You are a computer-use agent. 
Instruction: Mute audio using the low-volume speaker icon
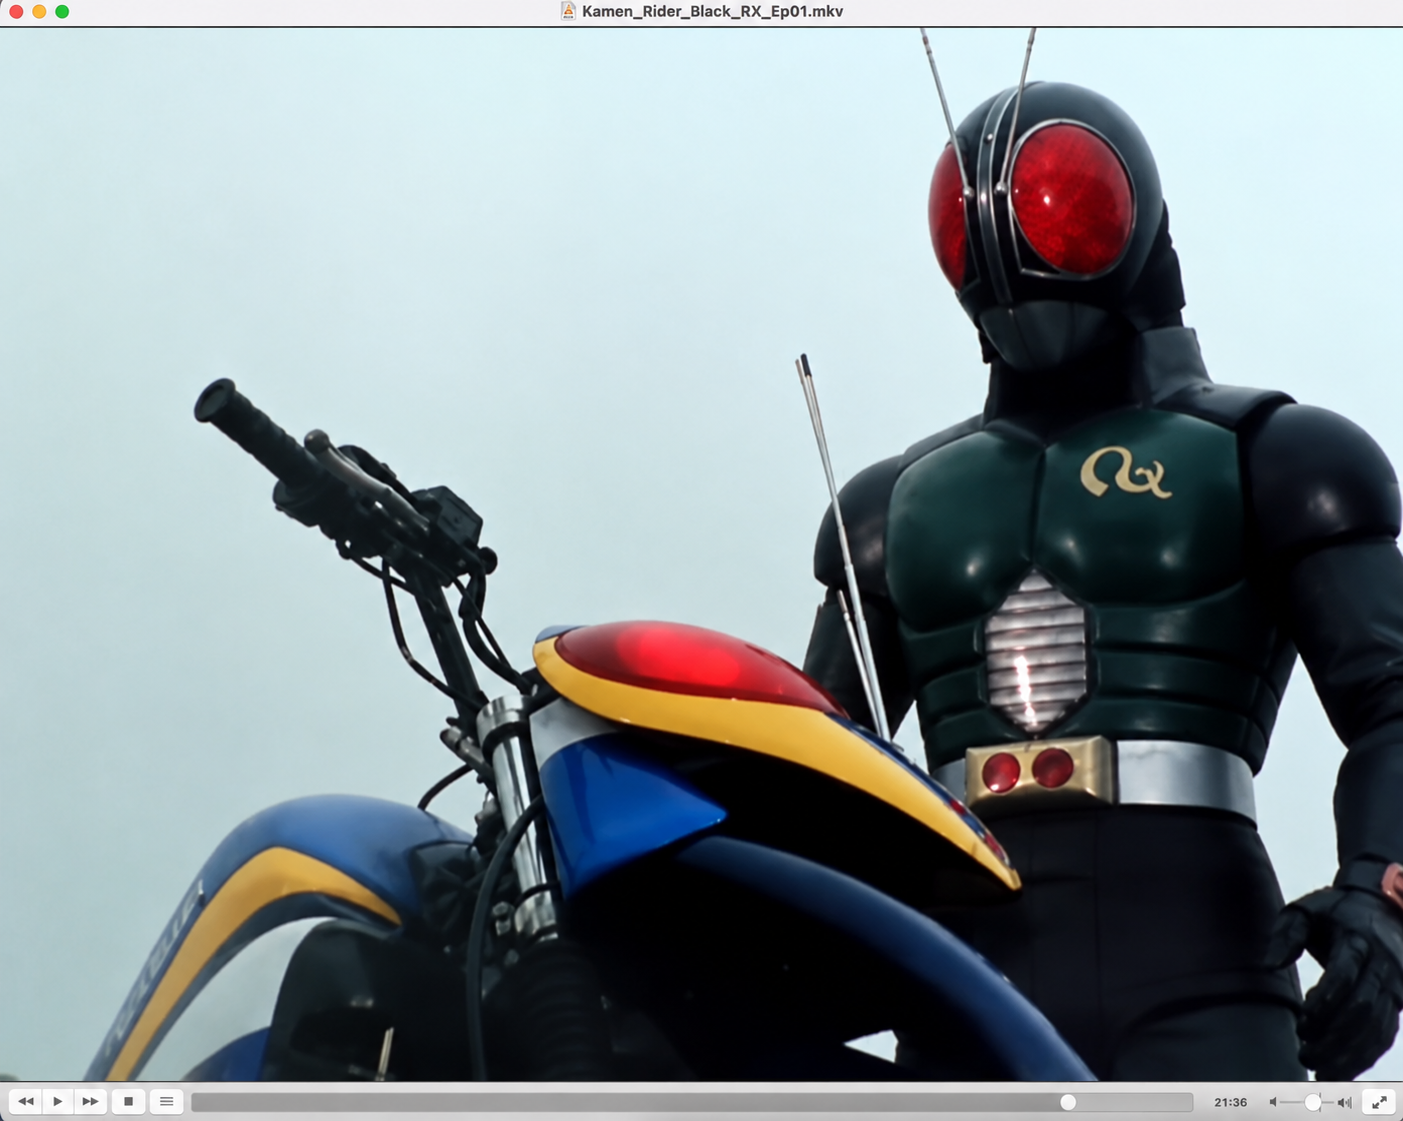pyautogui.click(x=1274, y=1102)
